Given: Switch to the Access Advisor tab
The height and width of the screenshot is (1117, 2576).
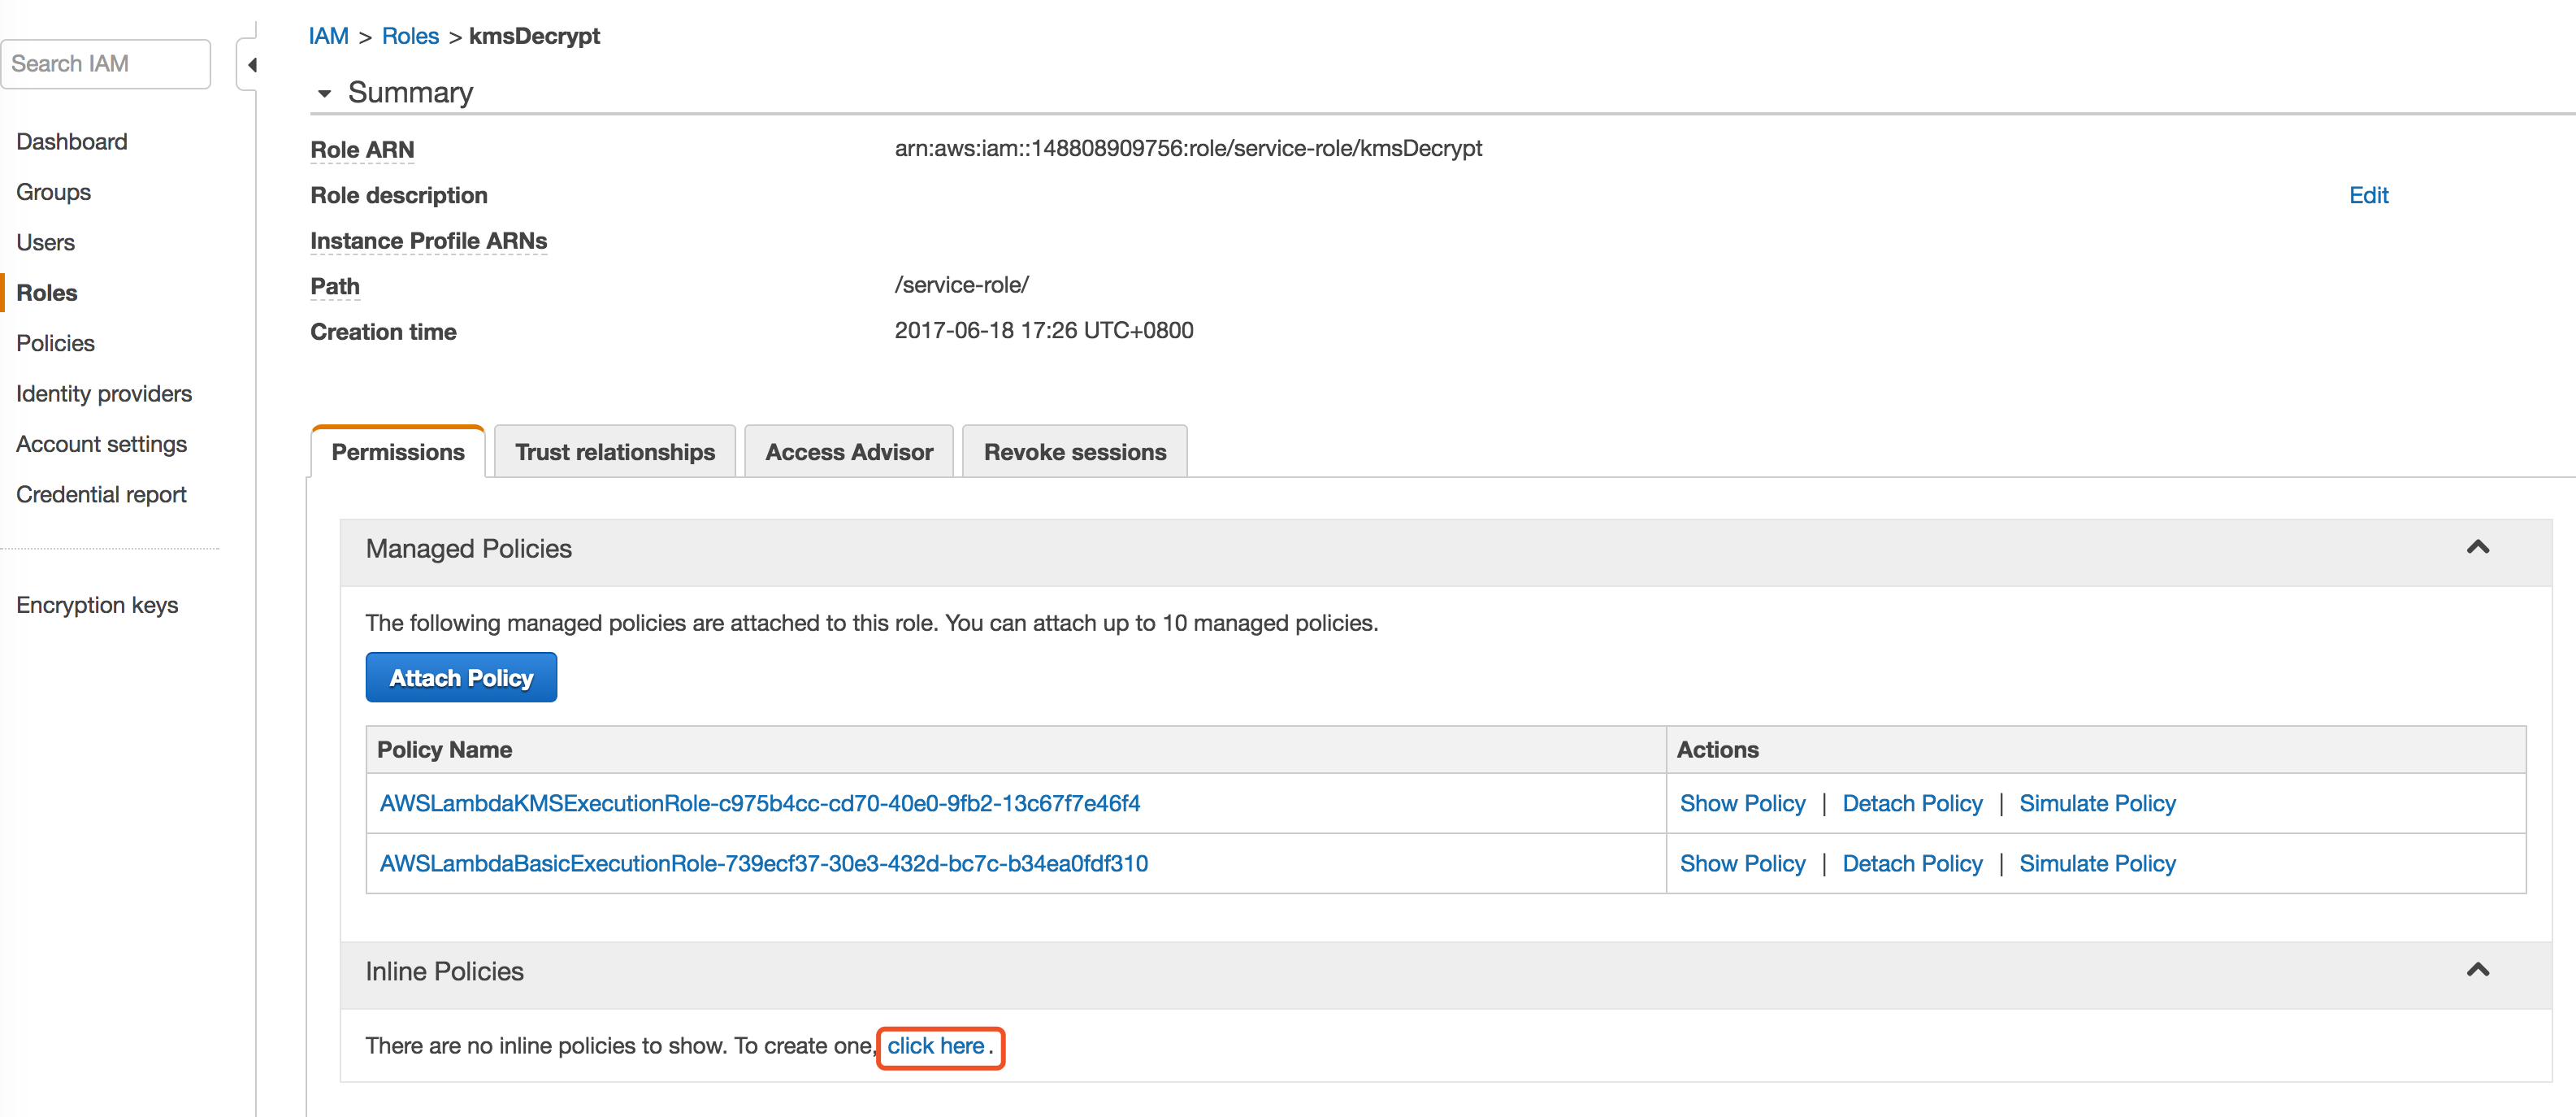Looking at the screenshot, I should tap(849, 452).
